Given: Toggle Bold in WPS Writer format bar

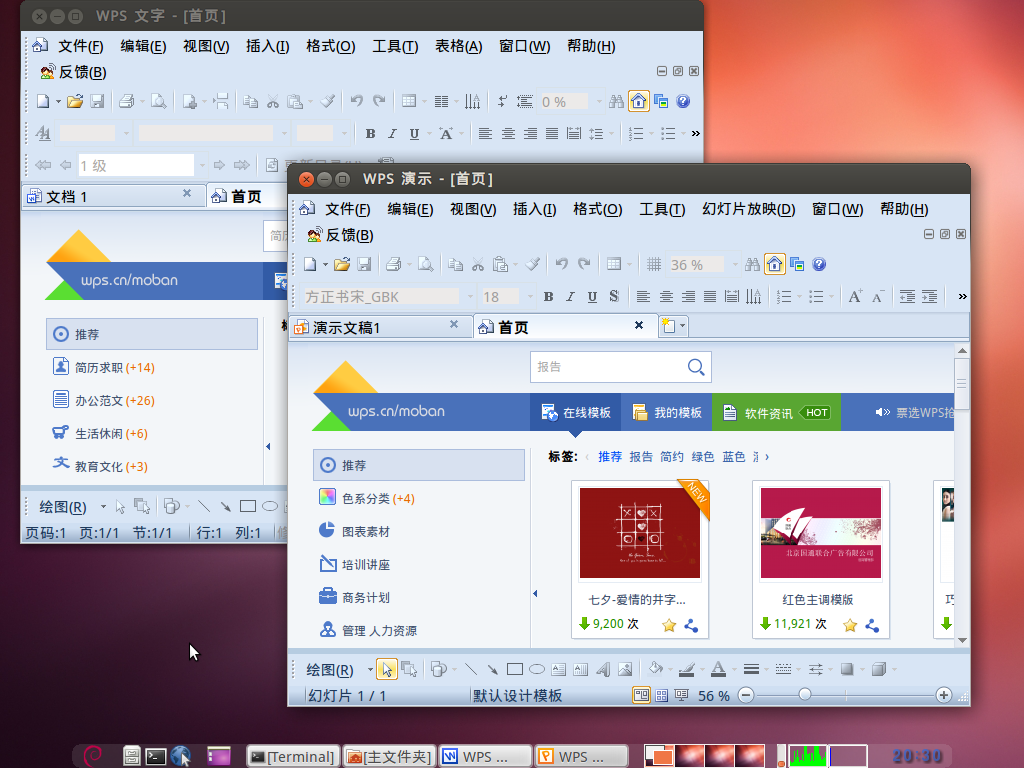Looking at the screenshot, I should 370,134.
